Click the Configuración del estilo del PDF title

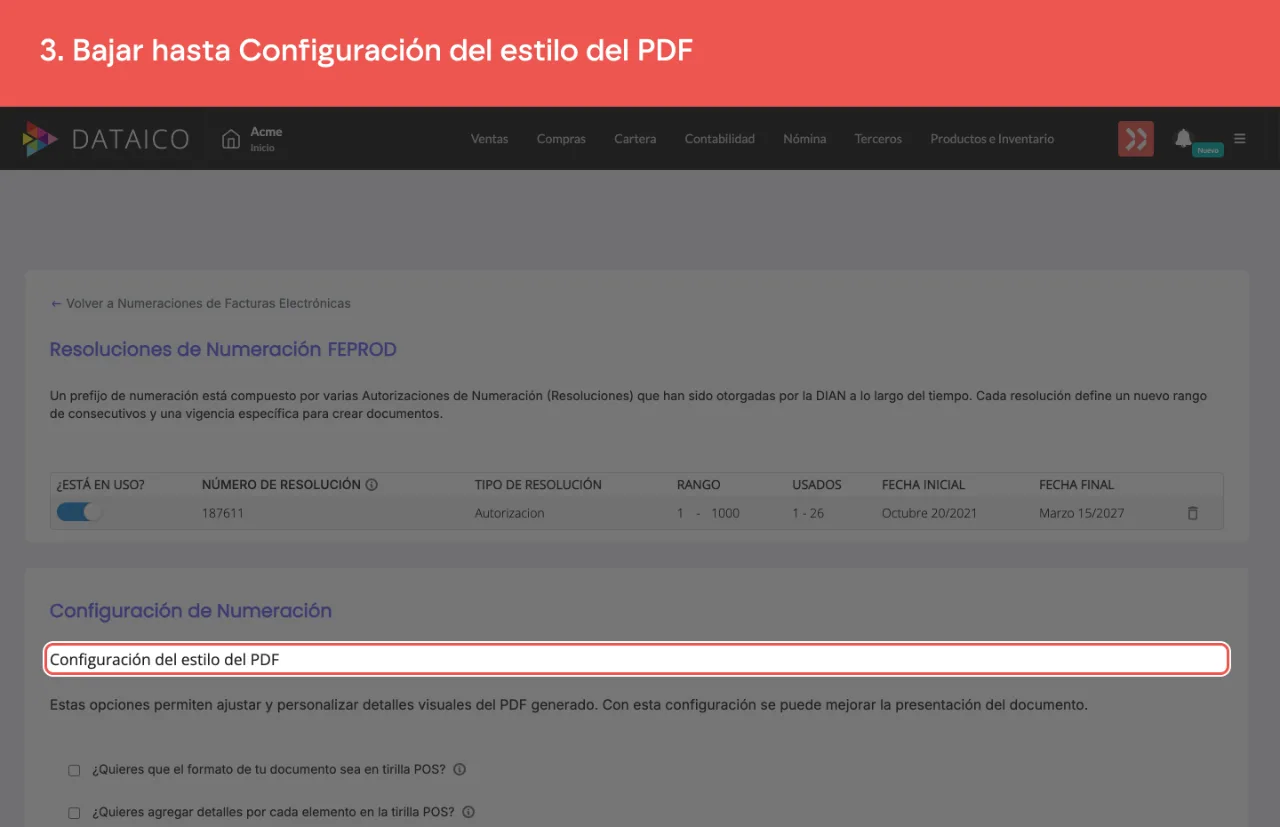coord(165,660)
